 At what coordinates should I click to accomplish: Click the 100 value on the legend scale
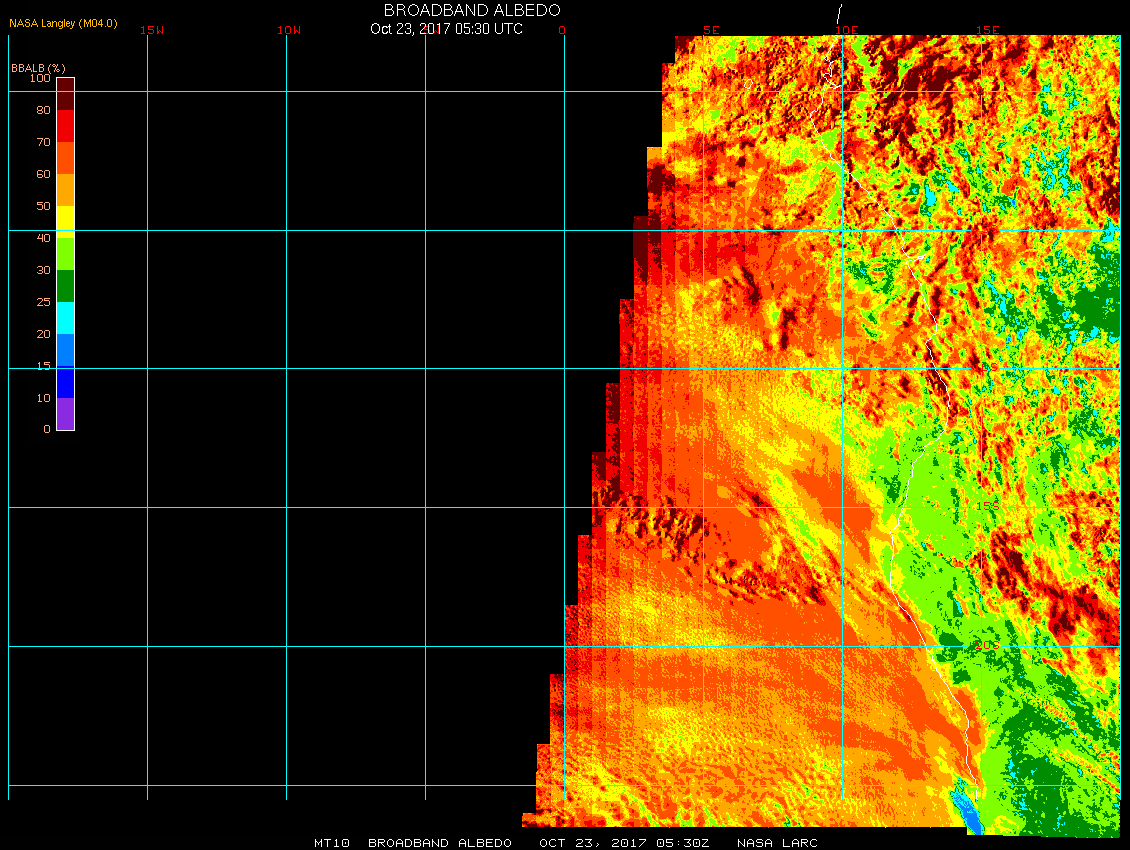tap(40, 78)
